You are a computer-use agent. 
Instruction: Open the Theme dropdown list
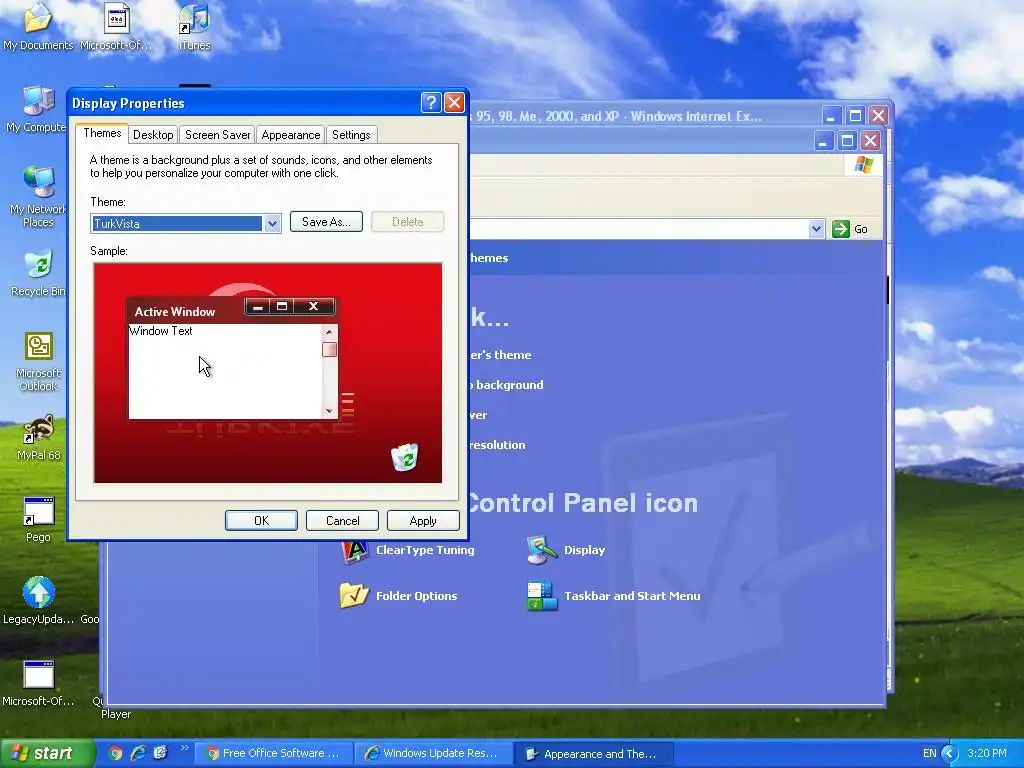(272, 223)
